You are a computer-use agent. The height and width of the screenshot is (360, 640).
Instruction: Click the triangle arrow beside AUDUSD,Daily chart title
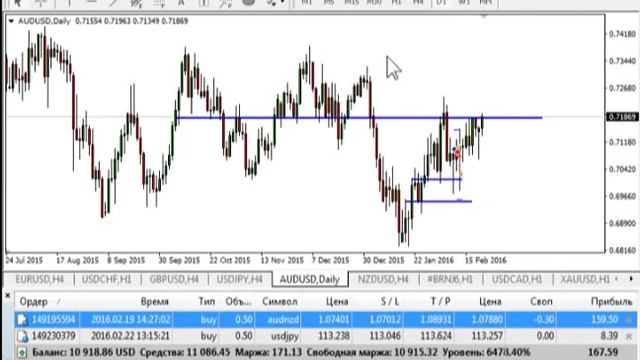[11, 21]
